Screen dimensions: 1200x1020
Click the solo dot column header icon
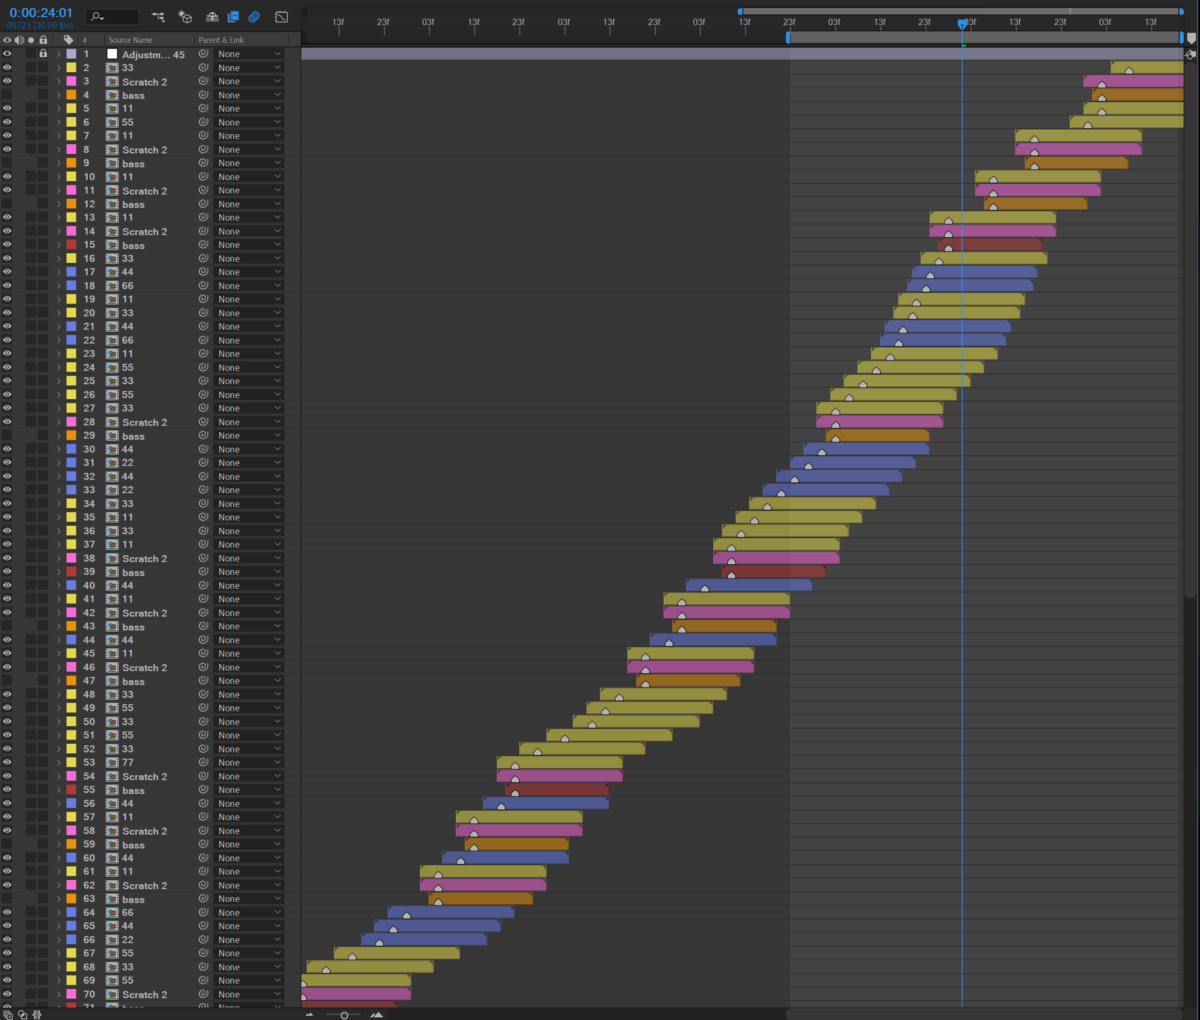[x=31, y=40]
